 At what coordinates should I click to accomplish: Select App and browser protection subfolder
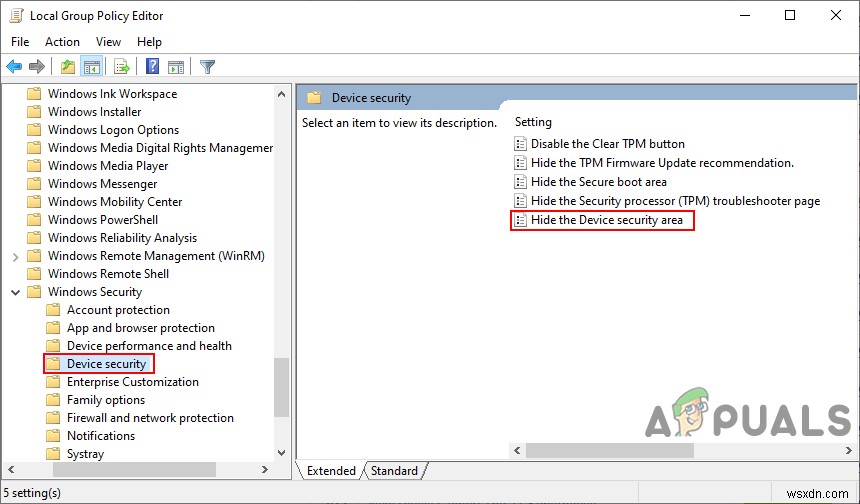point(141,328)
